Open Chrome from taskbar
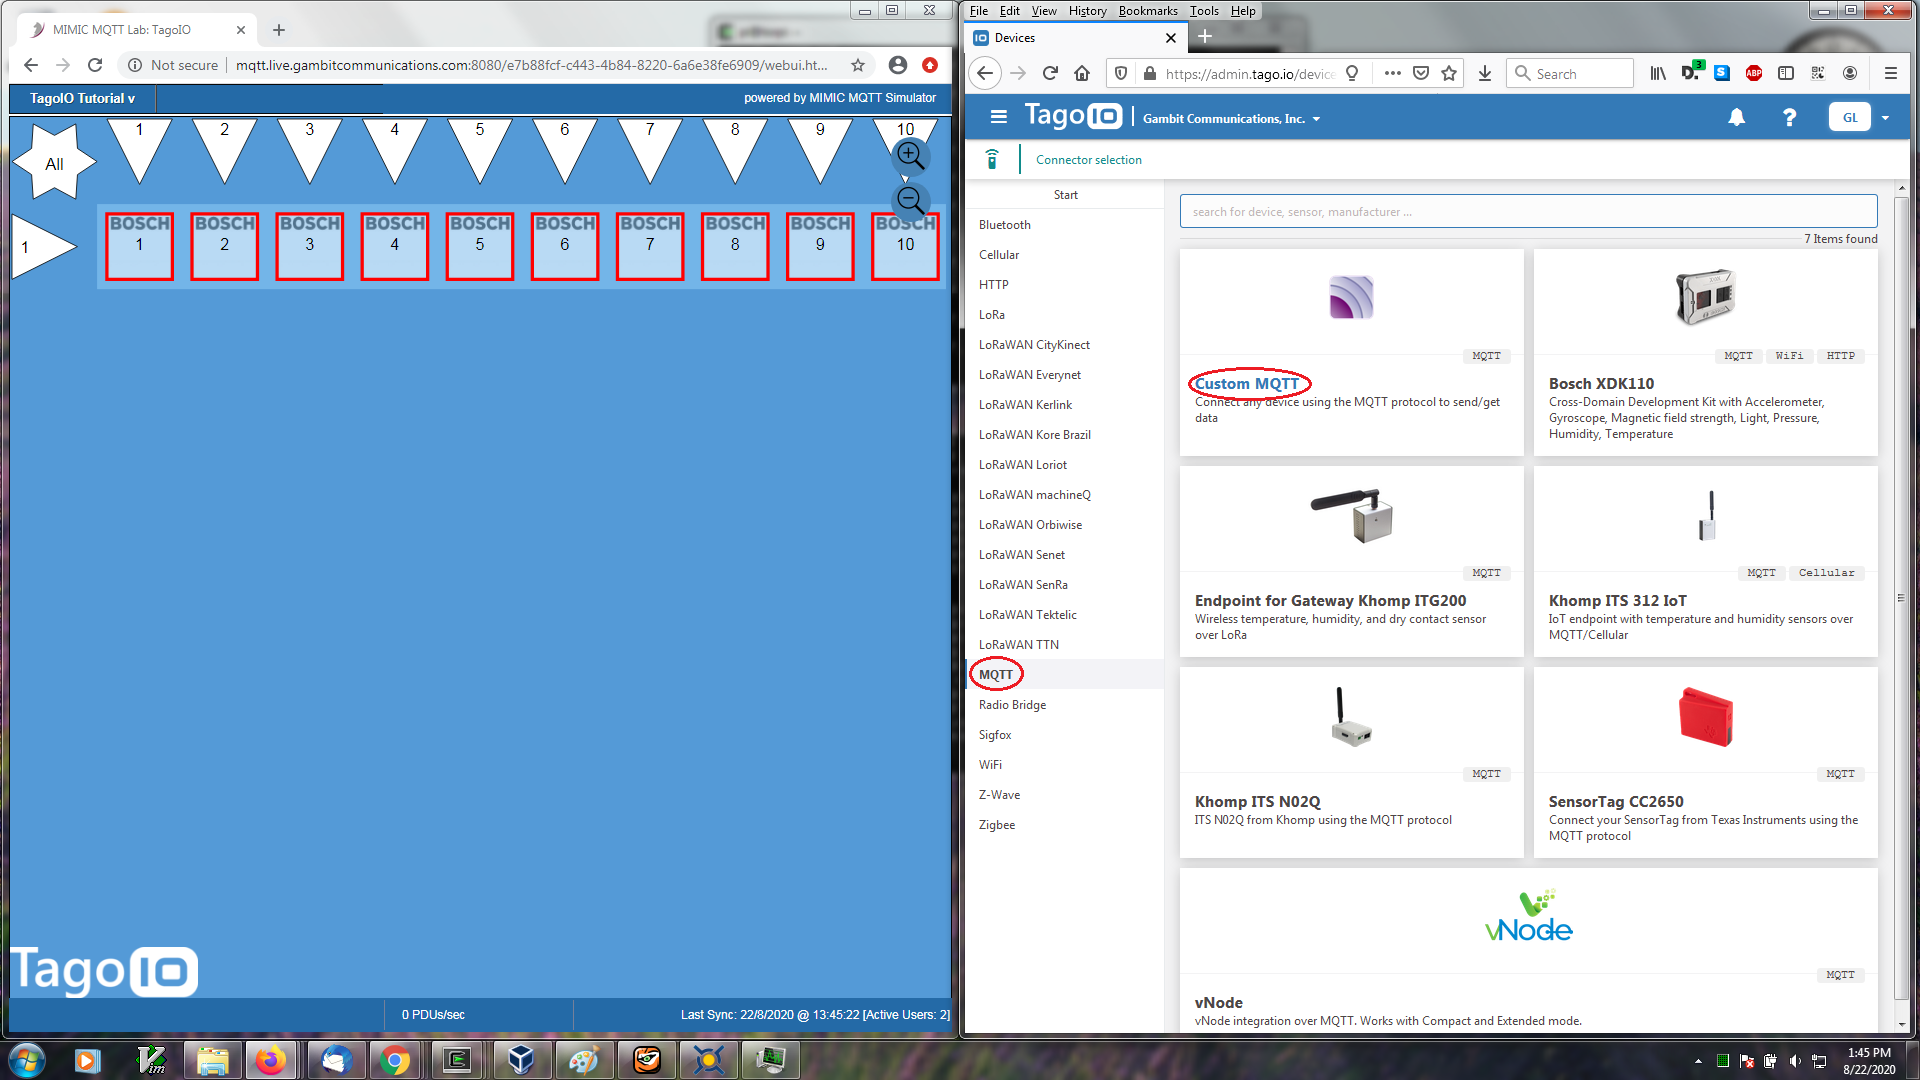Screen dimensions: 1920x1080 pos(395,1060)
